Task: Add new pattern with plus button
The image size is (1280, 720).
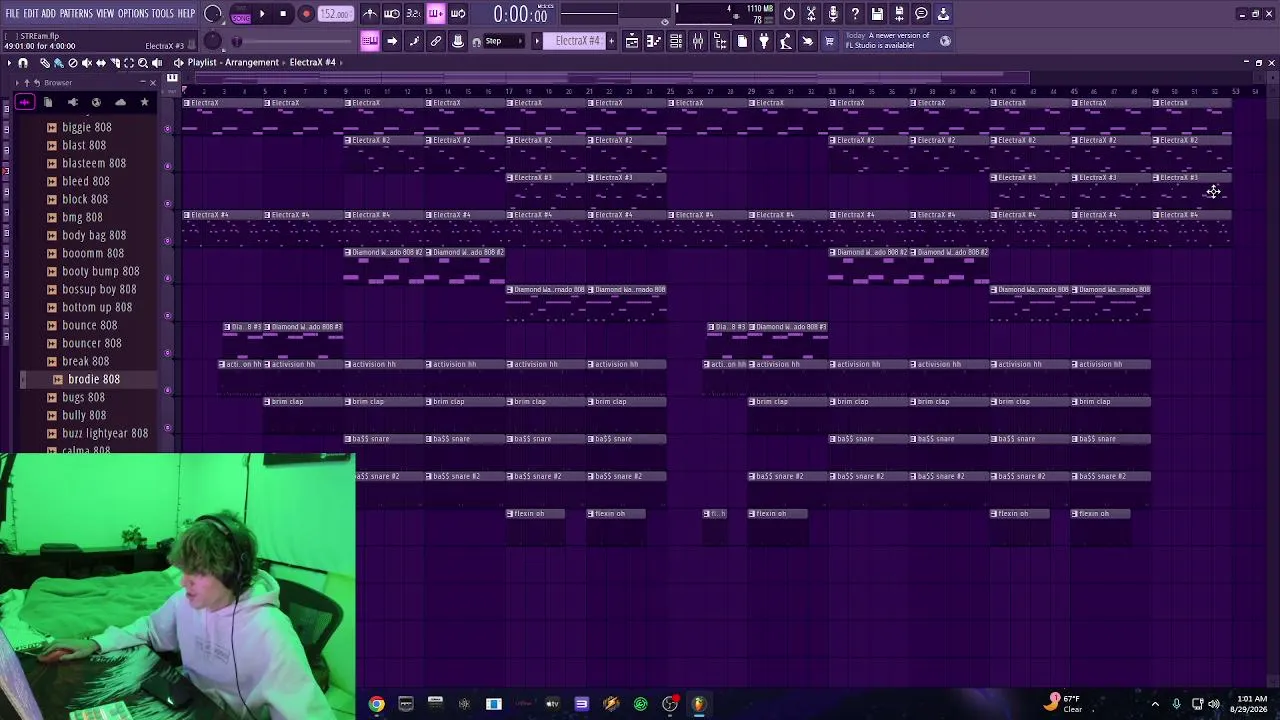Action: click(x=610, y=41)
